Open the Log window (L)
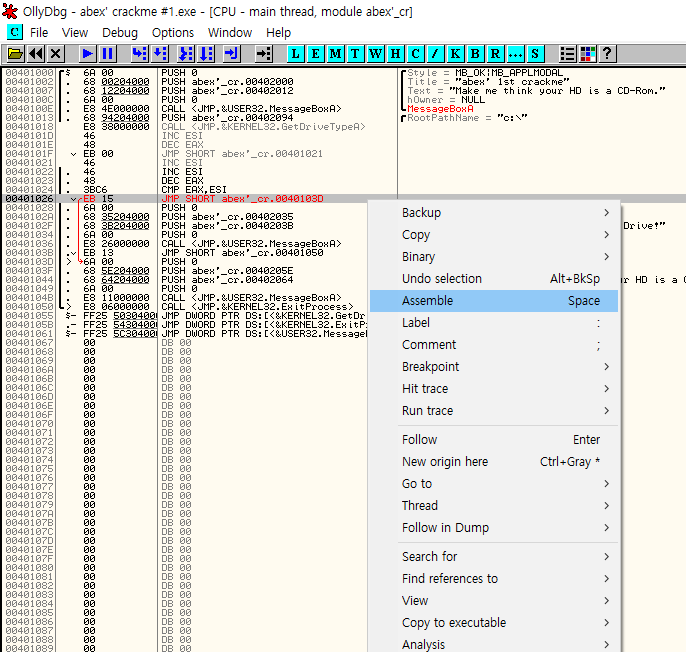The height and width of the screenshot is (652, 686). pyautogui.click(x=296, y=54)
